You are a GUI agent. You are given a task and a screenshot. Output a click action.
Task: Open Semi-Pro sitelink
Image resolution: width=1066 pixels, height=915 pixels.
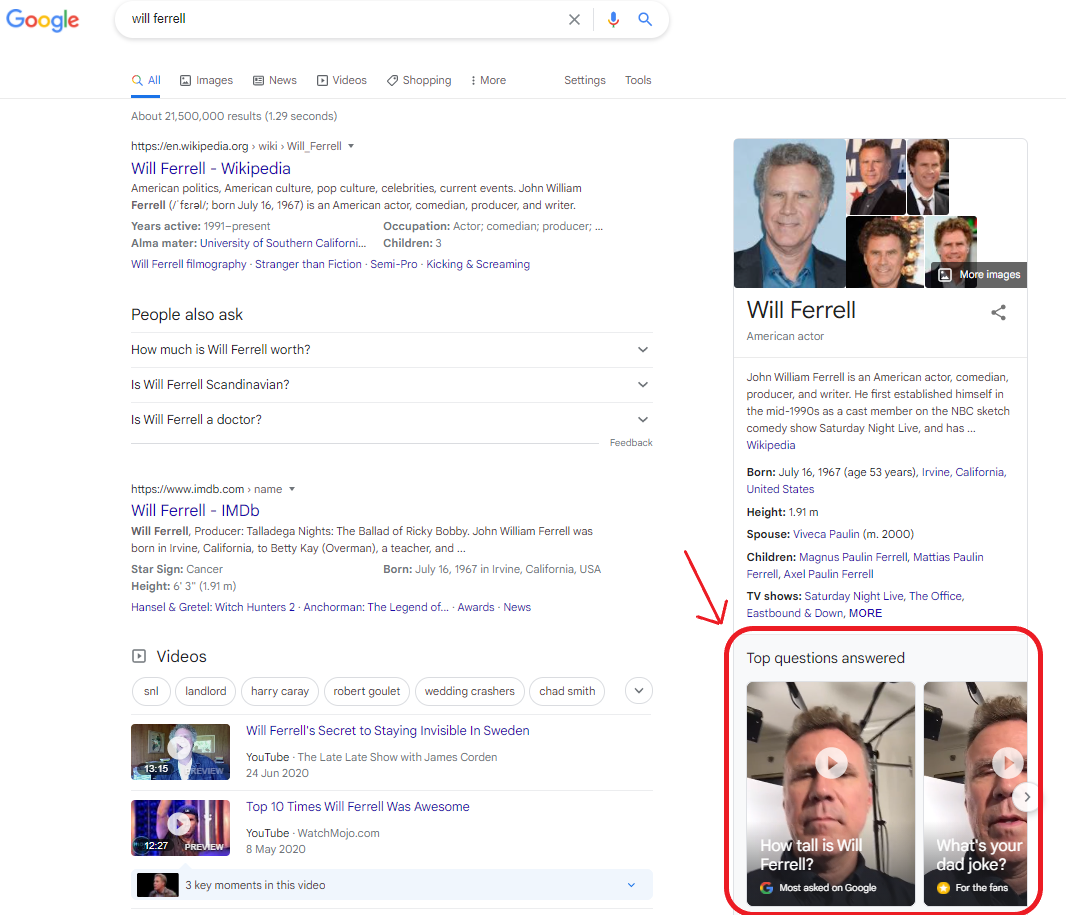pyautogui.click(x=394, y=264)
